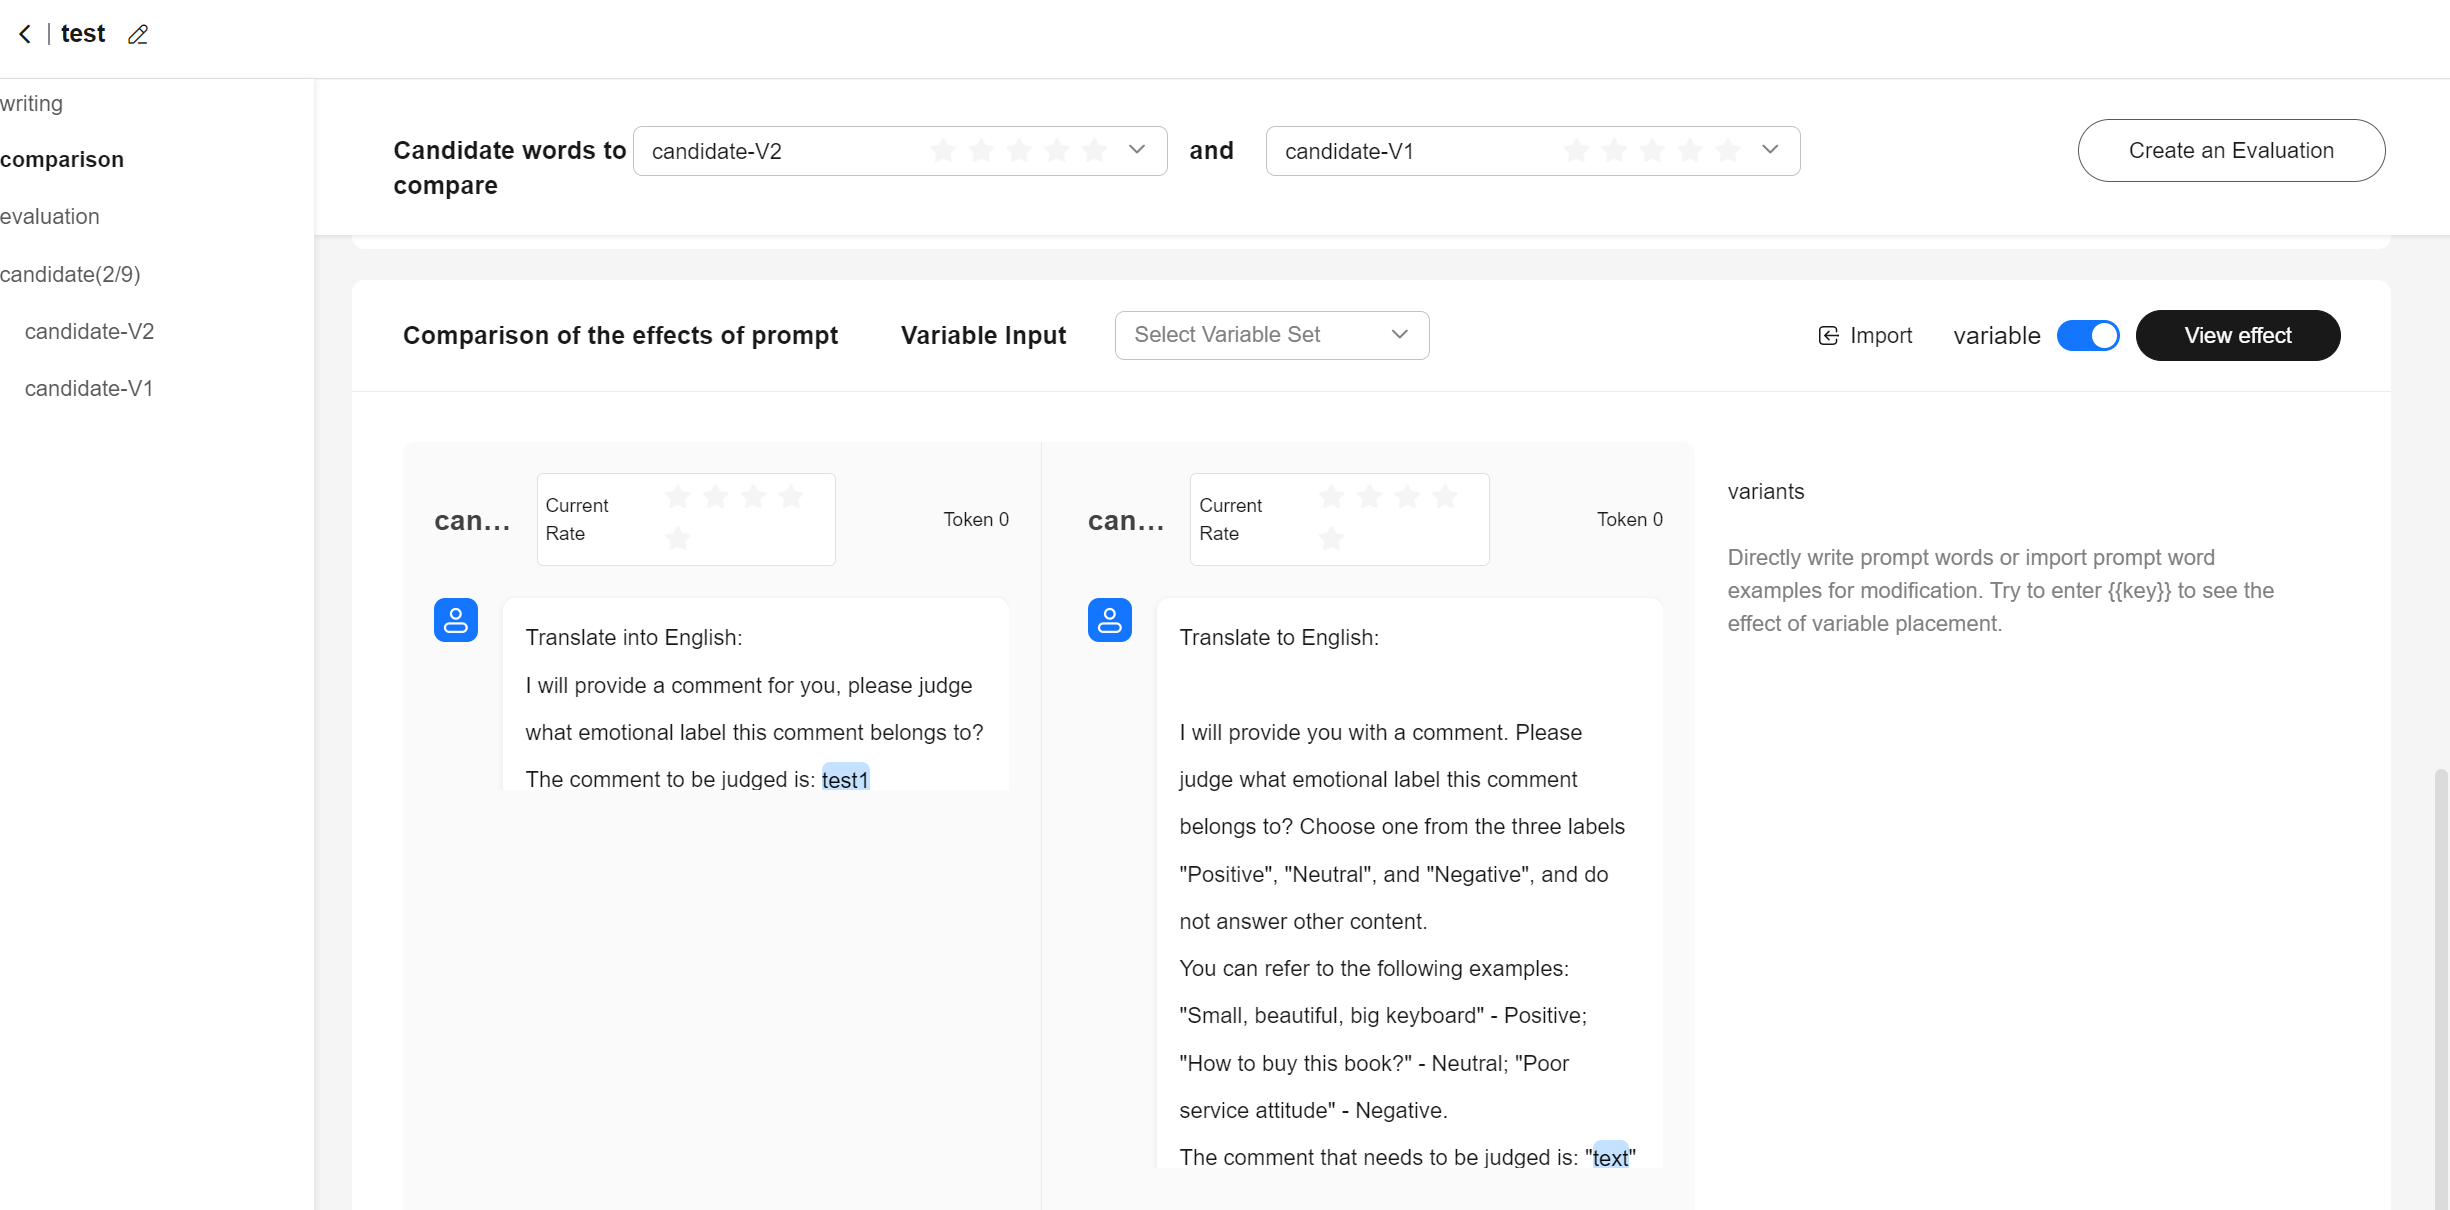Click the back arrow icon
Viewport: 2450px width, 1210px height.
click(25, 34)
